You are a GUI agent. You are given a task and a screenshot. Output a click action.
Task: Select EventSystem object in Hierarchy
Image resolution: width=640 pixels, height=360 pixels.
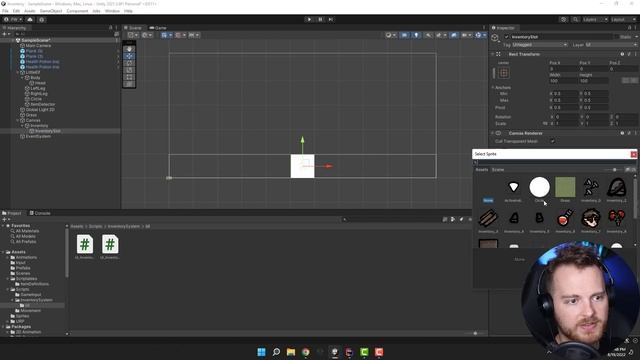pos(38,136)
